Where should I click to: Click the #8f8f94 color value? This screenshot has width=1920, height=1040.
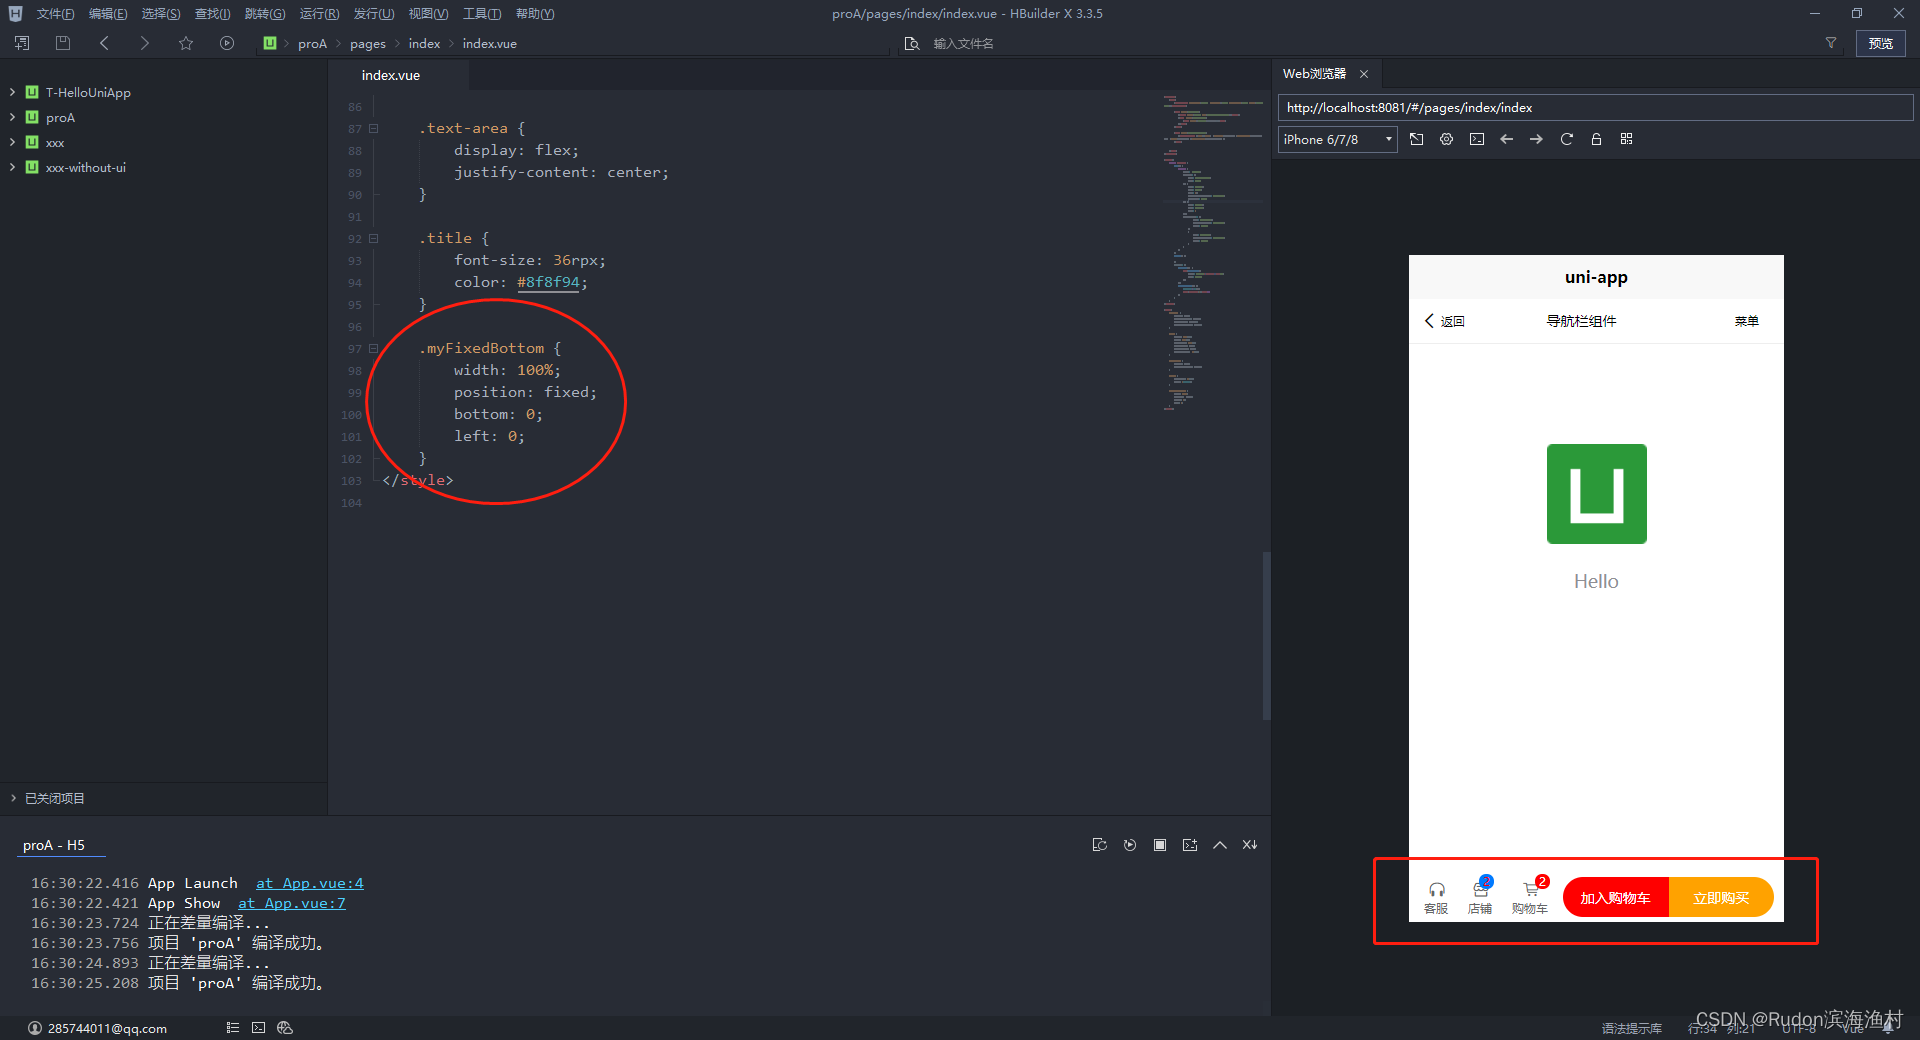click(x=548, y=282)
